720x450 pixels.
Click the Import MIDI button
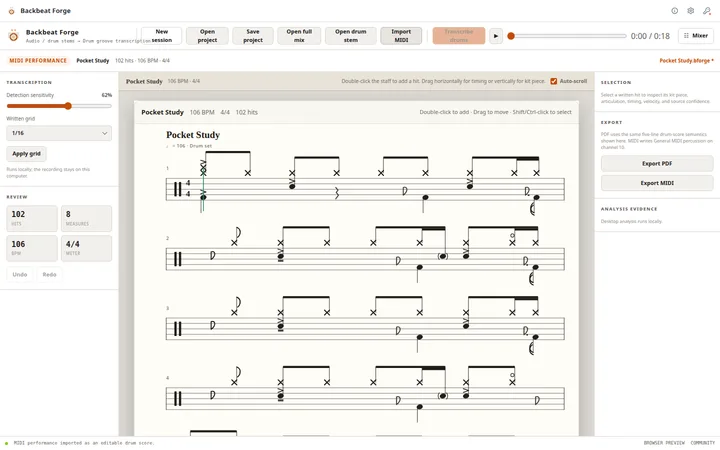click(x=401, y=36)
